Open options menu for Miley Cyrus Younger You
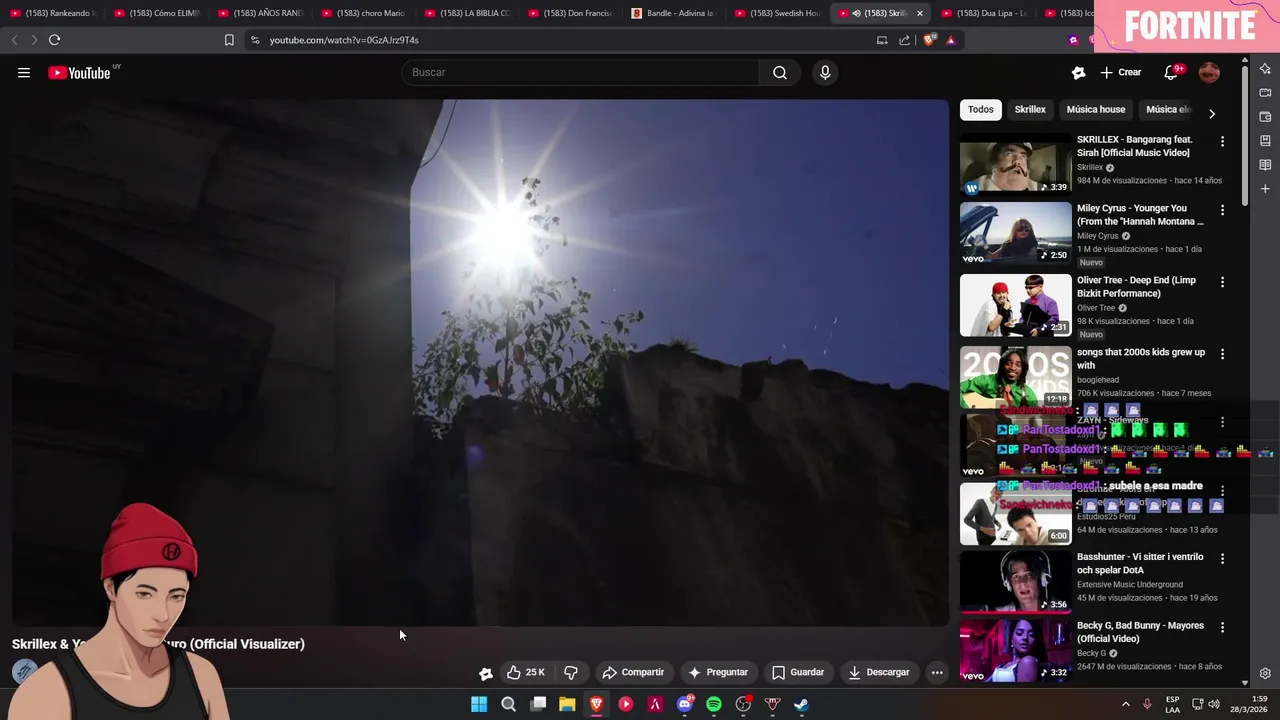Viewport: 1280px width, 720px height. click(1222, 211)
